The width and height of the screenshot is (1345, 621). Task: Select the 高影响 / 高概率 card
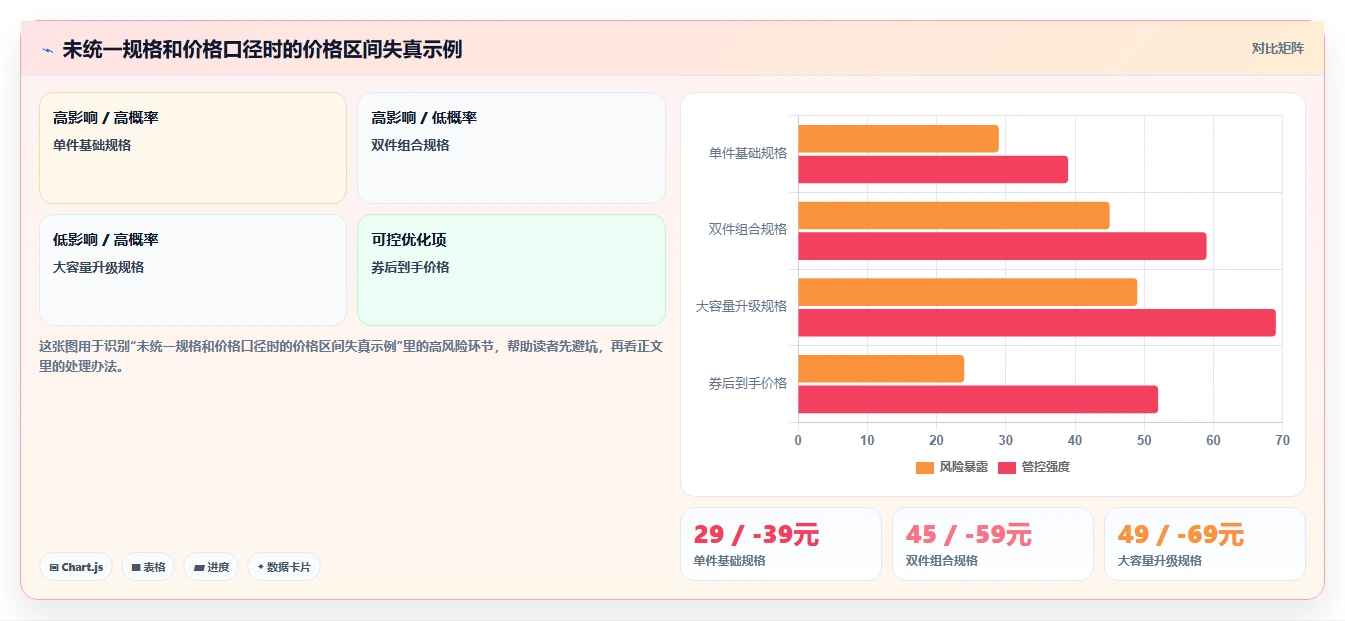pyautogui.click(x=193, y=148)
